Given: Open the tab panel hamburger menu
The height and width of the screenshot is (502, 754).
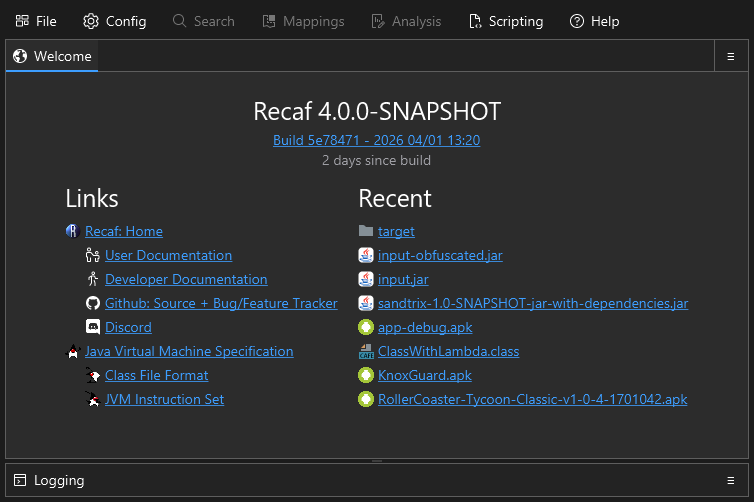Looking at the screenshot, I should point(730,57).
